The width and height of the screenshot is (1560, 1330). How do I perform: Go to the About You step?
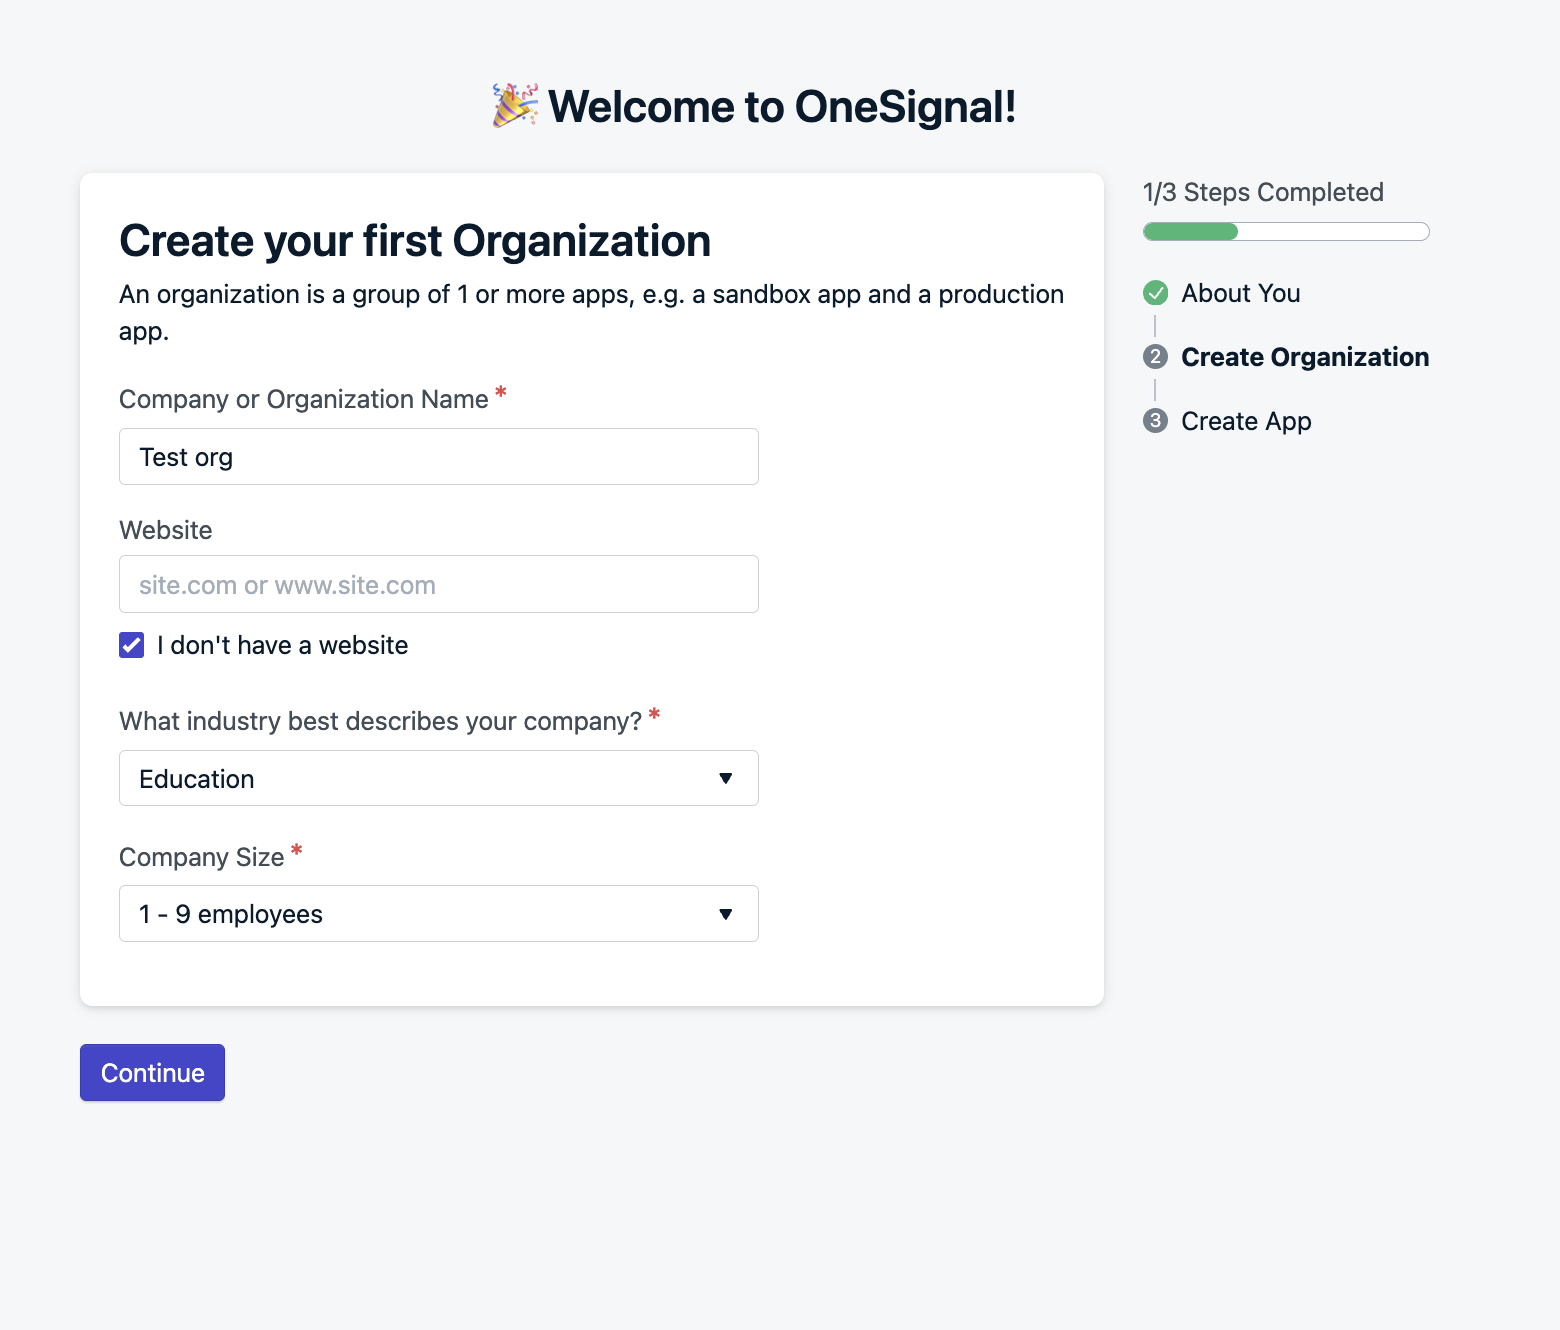coord(1240,293)
